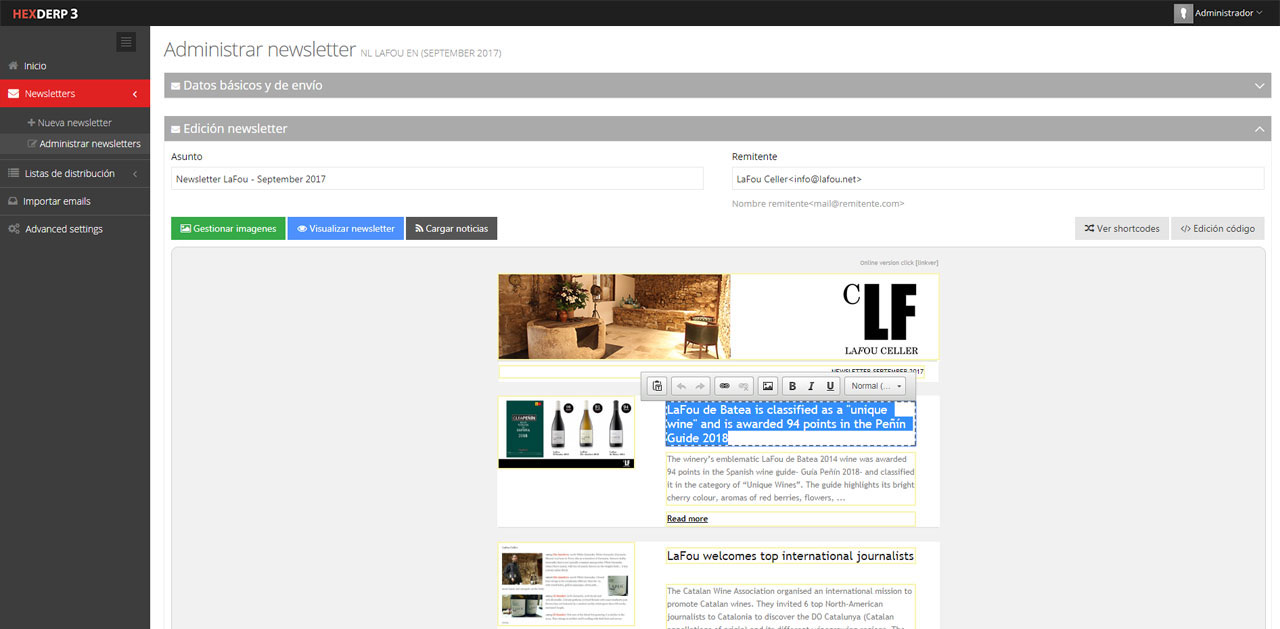This screenshot has height=629, width=1280.
Task: Collapse the Edición newsletter panel chevron
Action: [x=1260, y=129]
